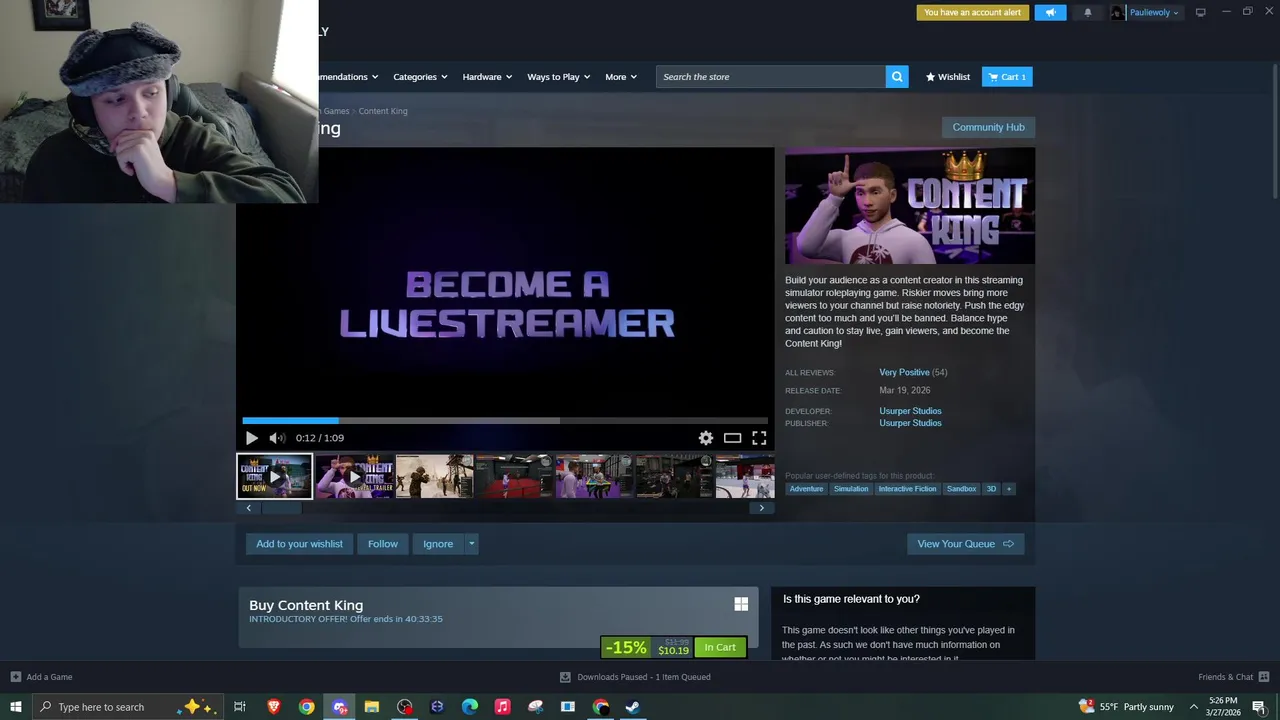This screenshot has height=720, width=1280.
Task: Mute the trailer video volume
Action: pyautogui.click(x=277, y=438)
